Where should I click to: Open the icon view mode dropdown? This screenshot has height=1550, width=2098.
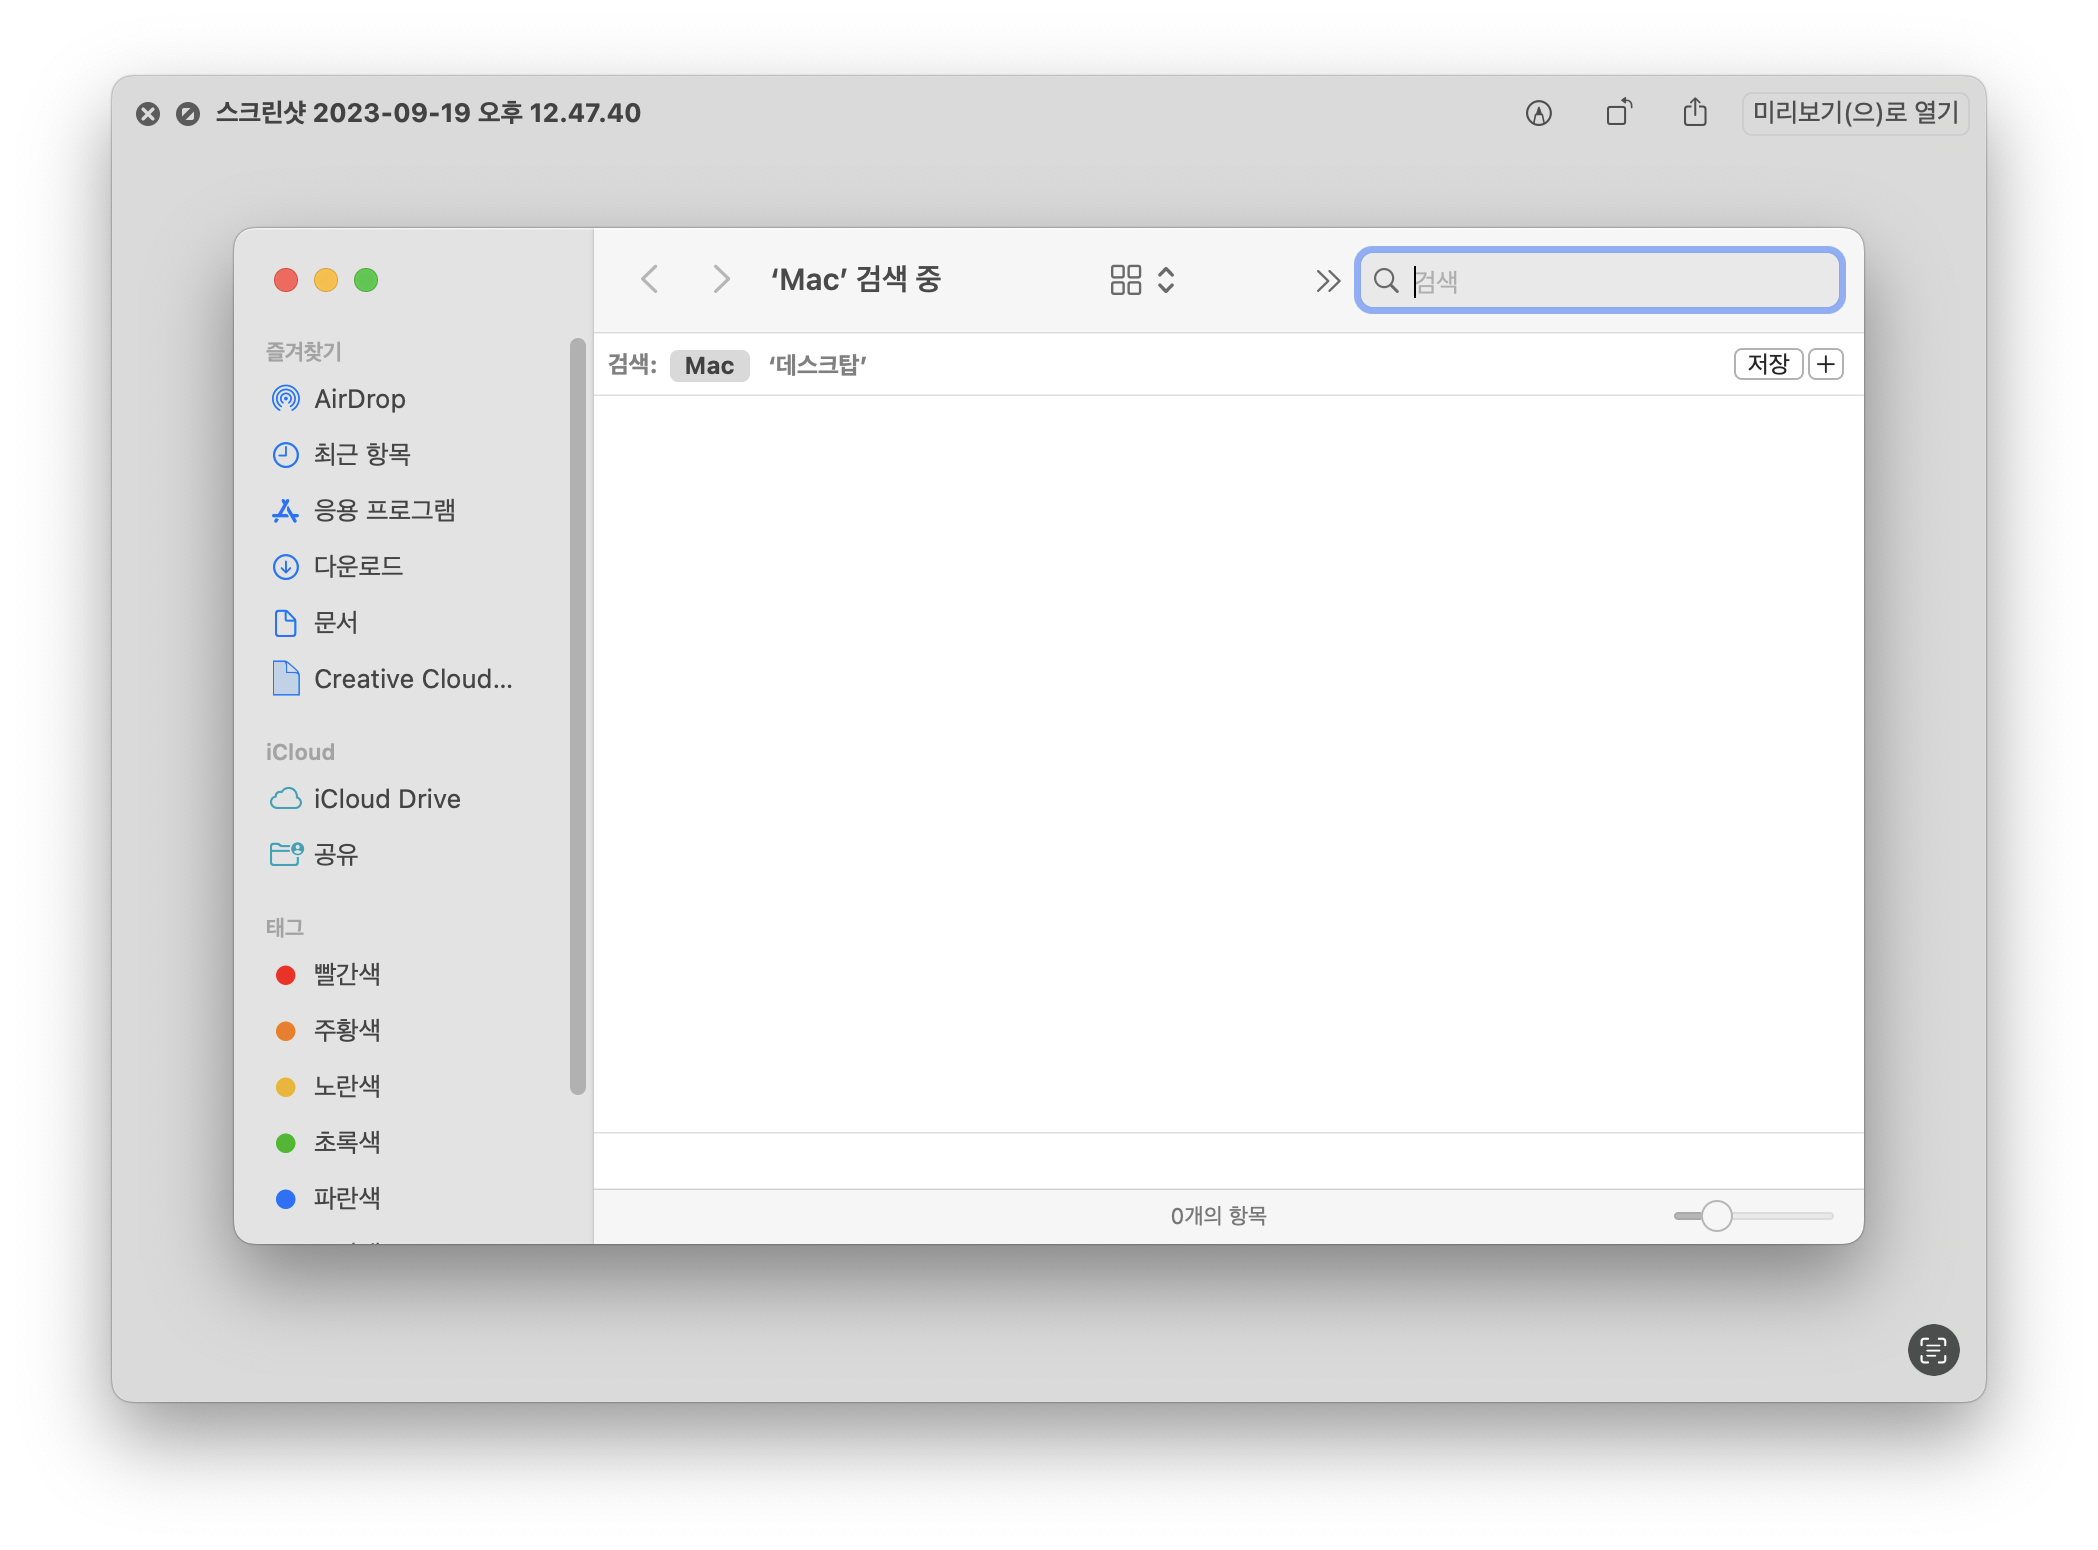click(x=1141, y=280)
